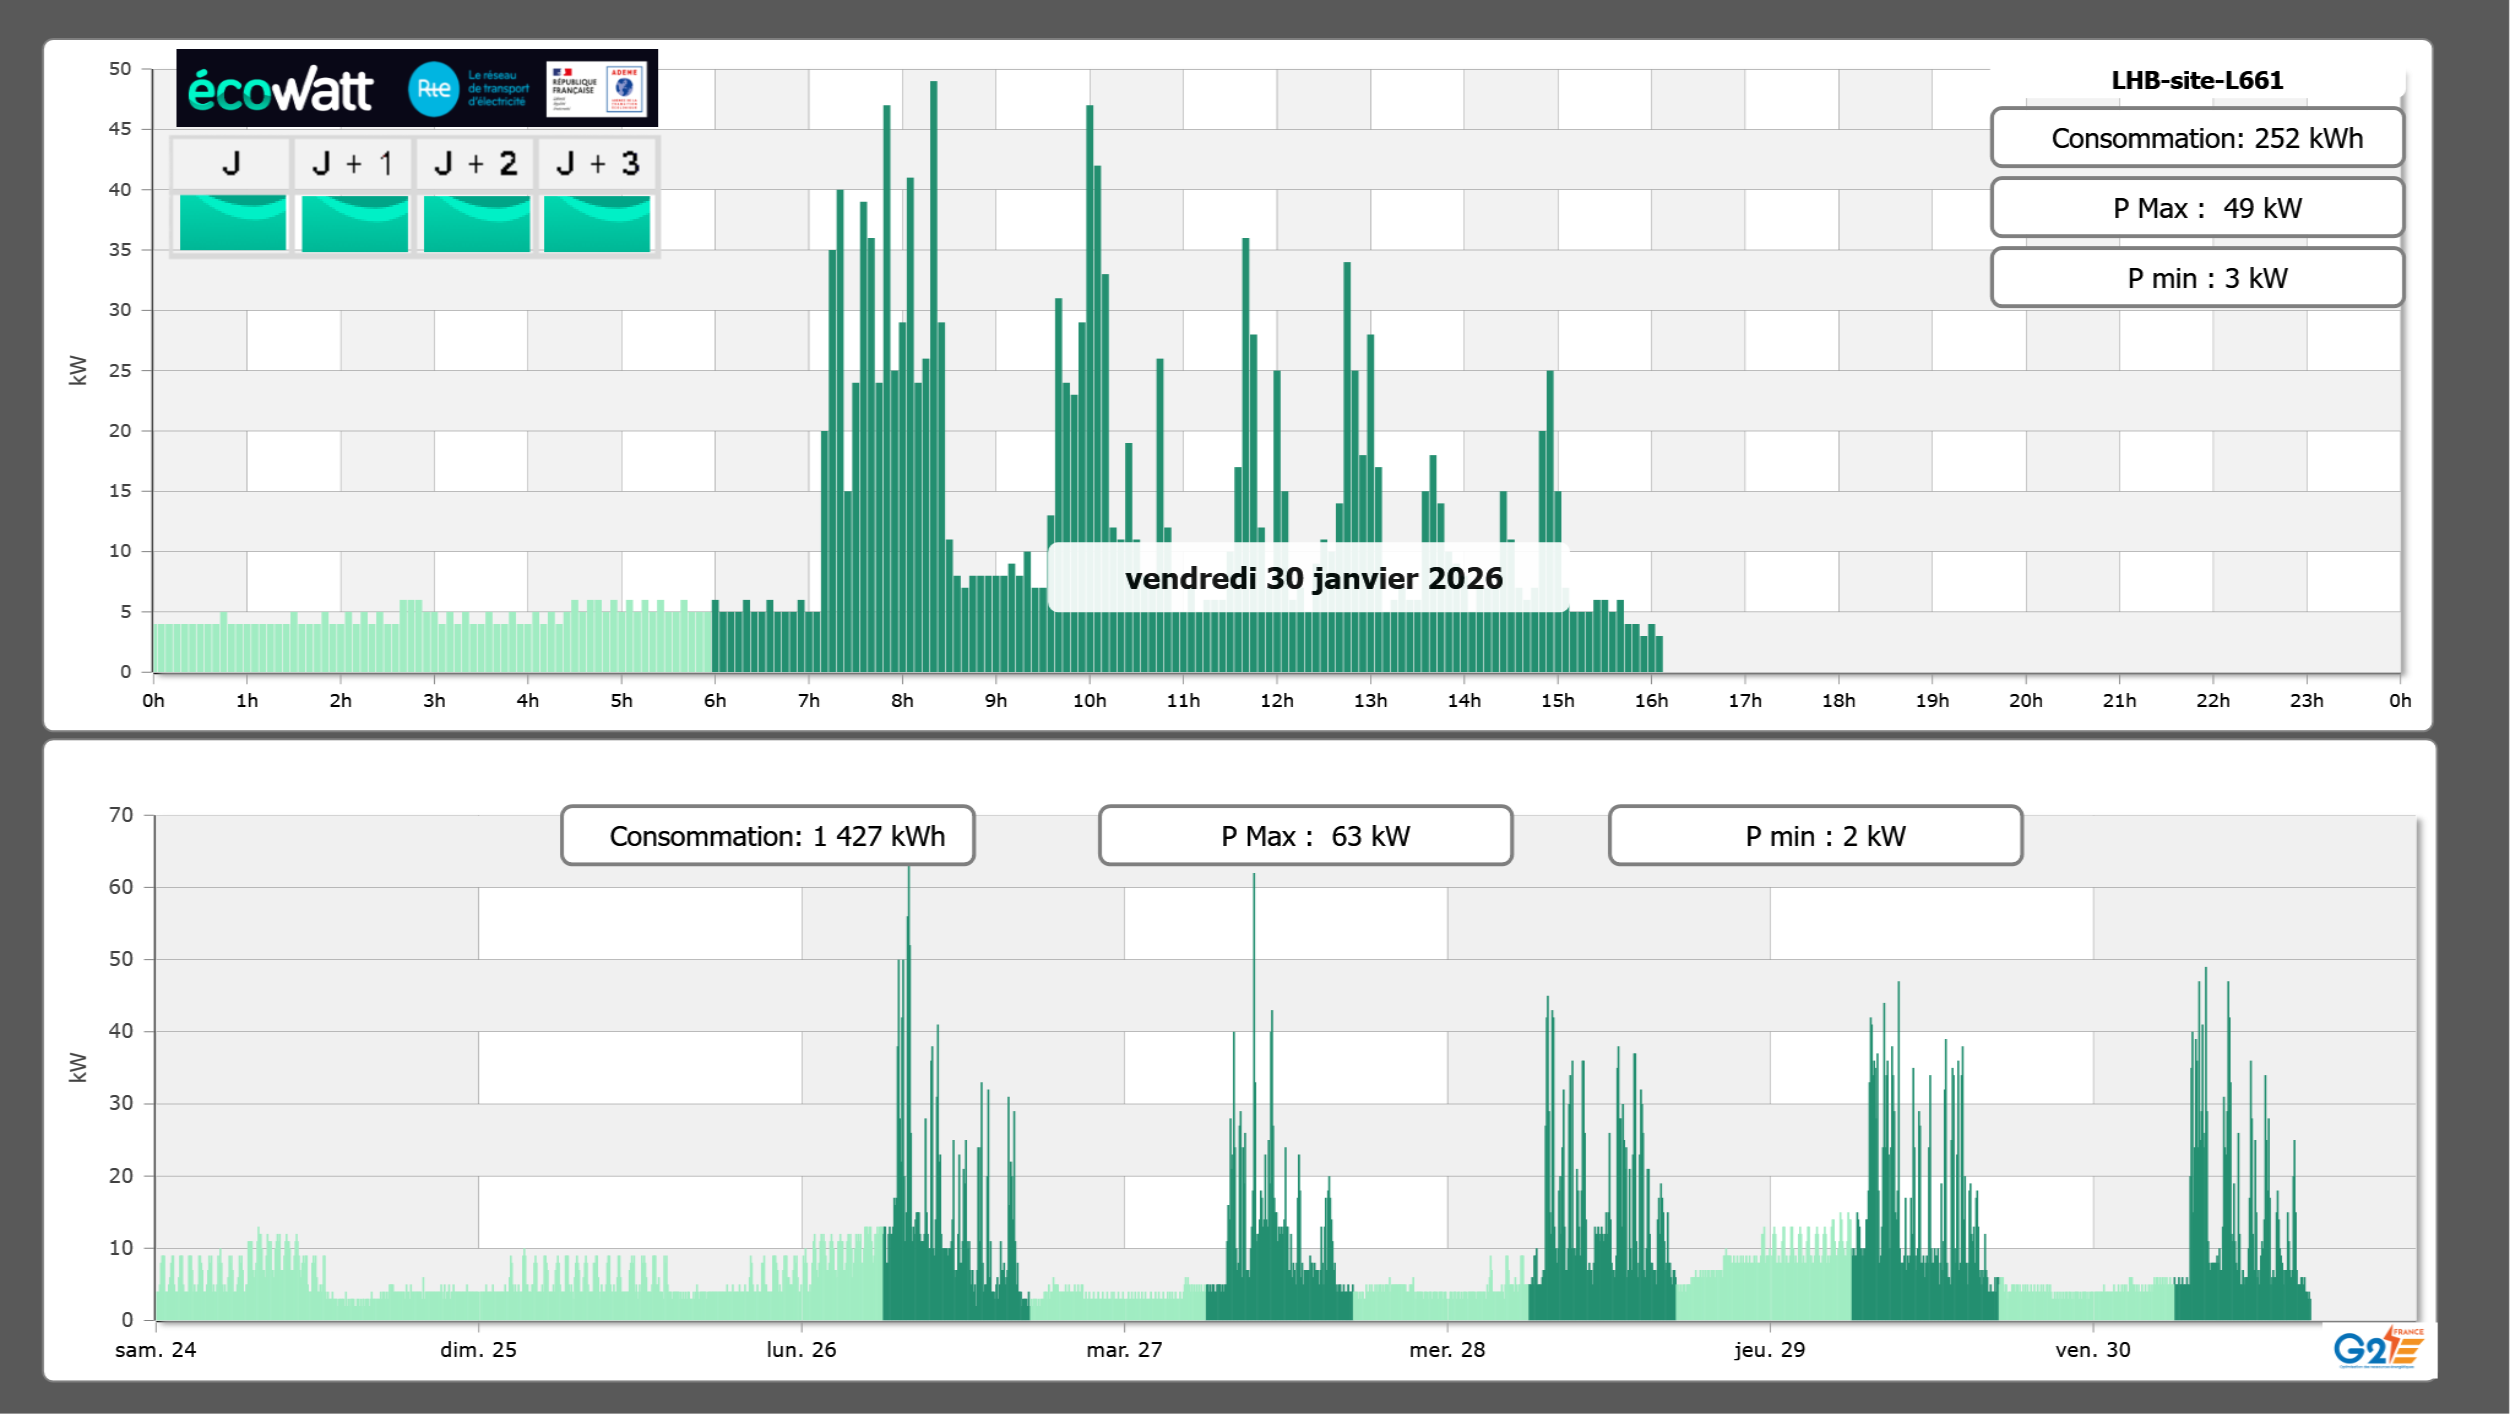Select the green signal under J + 2
The width and height of the screenshot is (2511, 1415).
pyautogui.click(x=476, y=223)
